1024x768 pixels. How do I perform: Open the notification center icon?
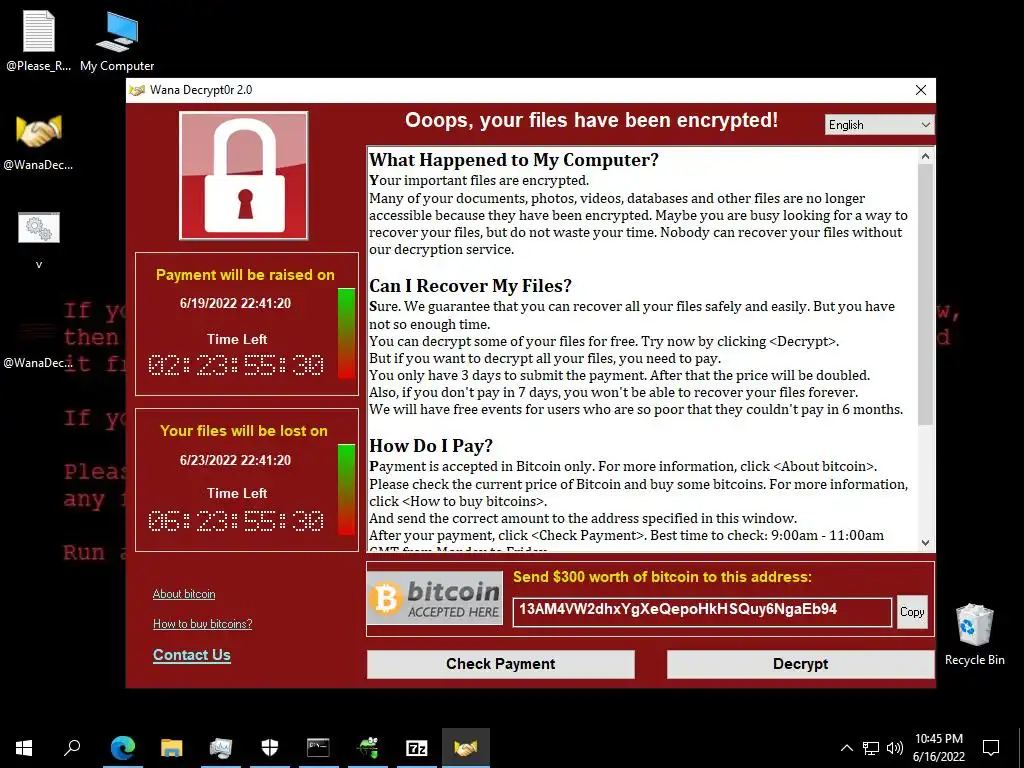click(991, 748)
